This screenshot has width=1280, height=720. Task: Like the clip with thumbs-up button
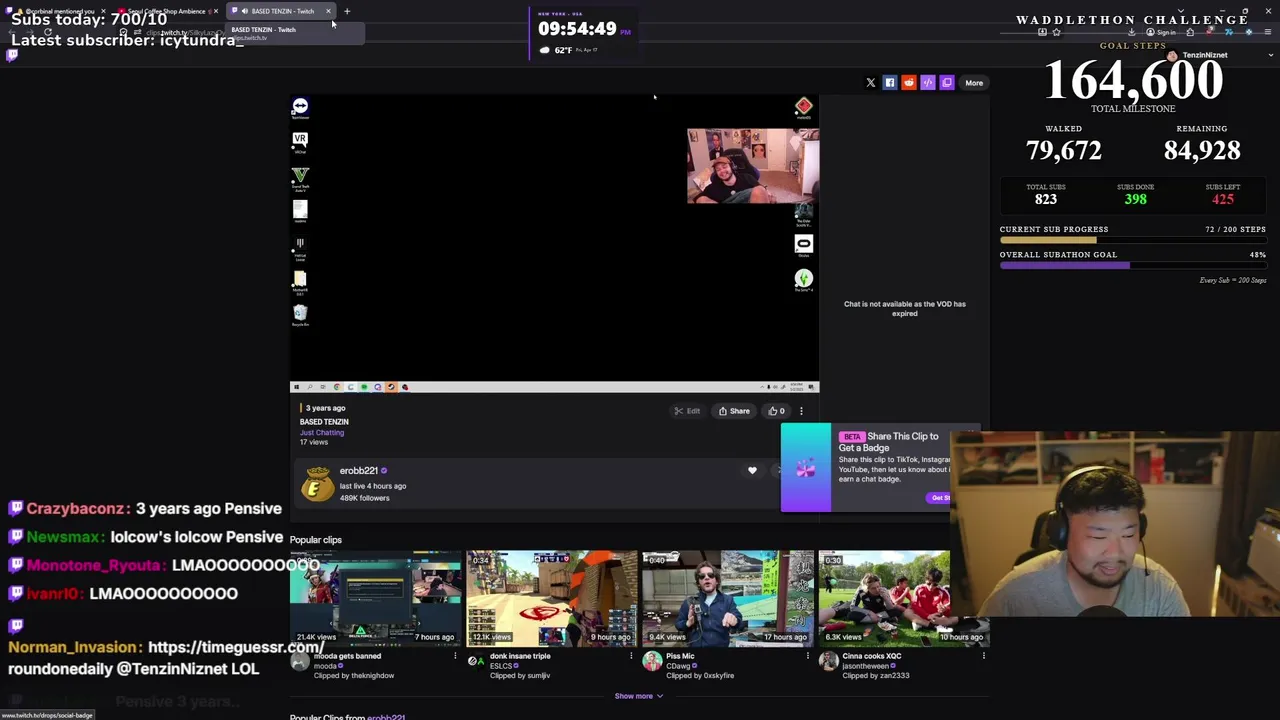click(x=776, y=411)
